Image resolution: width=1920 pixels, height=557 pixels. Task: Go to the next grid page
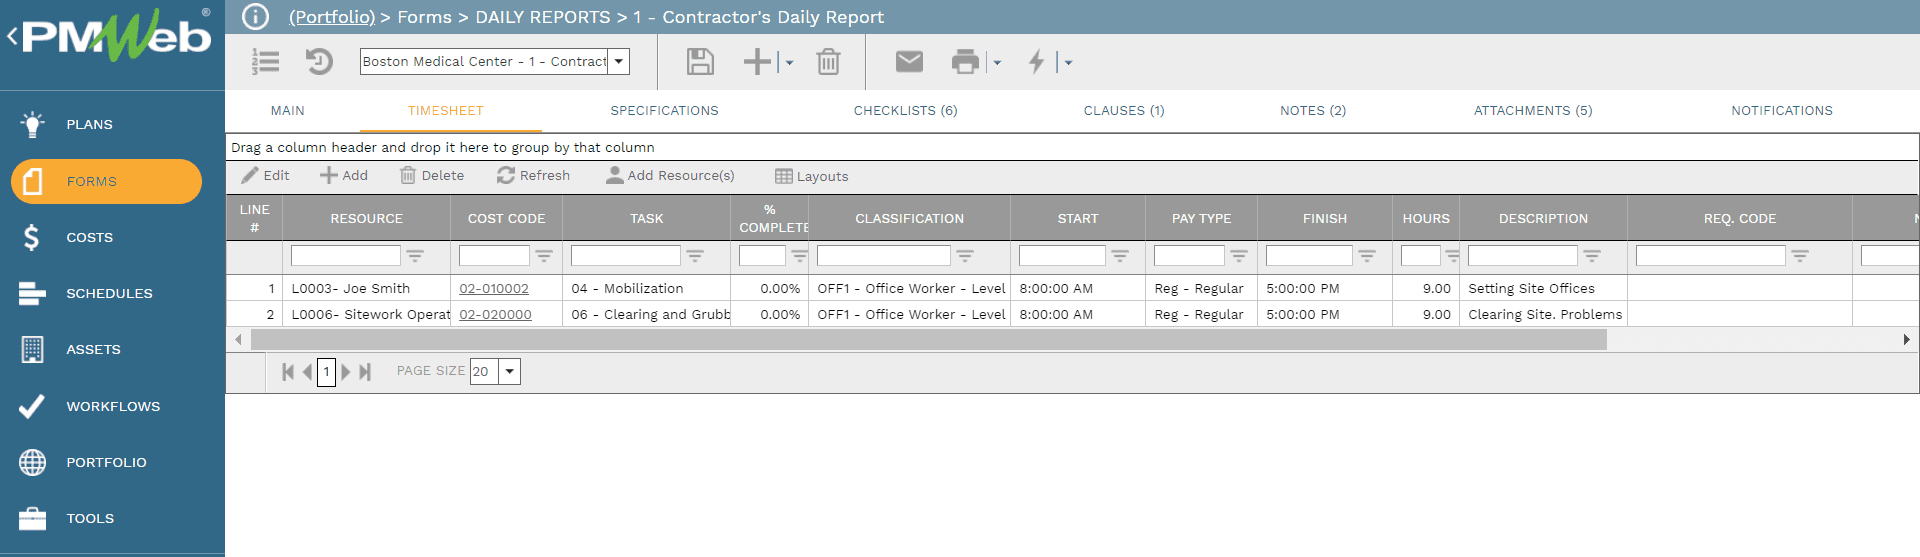[x=346, y=372]
